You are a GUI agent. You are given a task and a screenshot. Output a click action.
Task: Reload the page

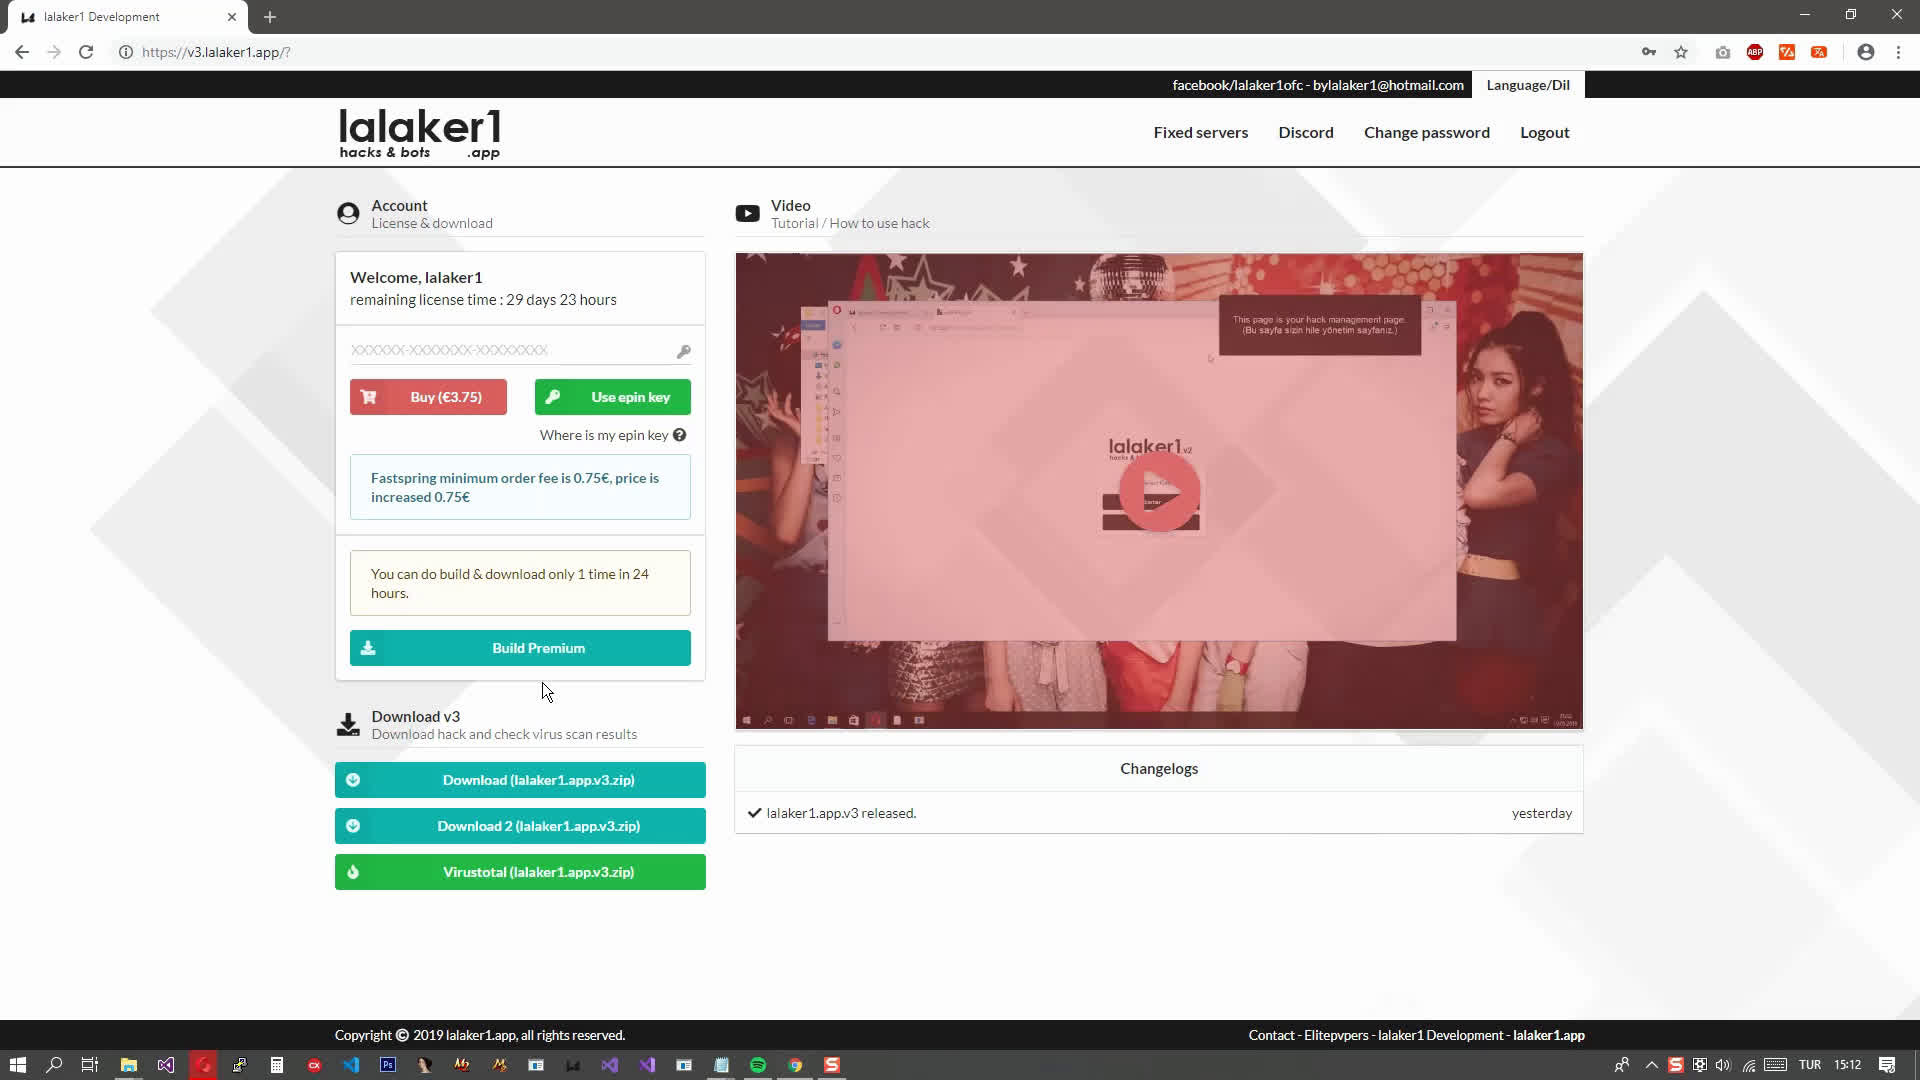[x=86, y=52]
